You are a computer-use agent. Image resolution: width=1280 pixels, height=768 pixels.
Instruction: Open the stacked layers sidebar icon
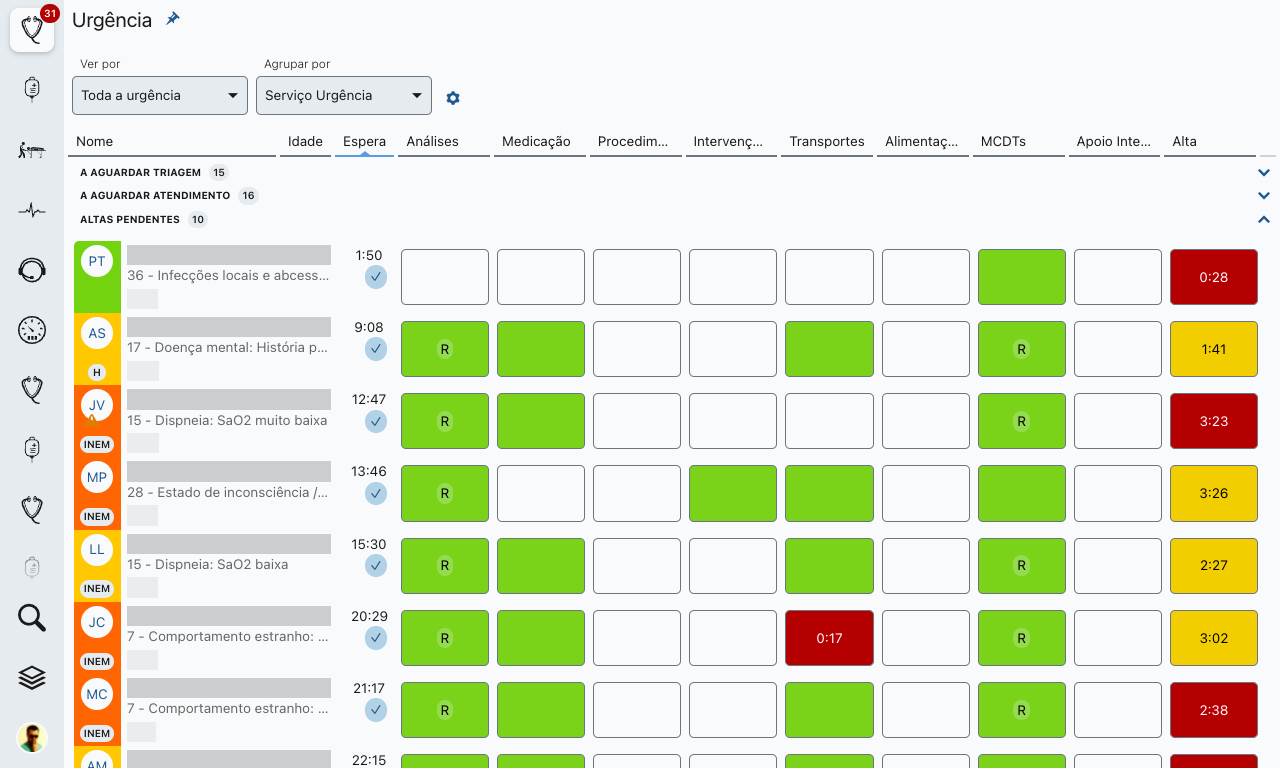pos(32,678)
